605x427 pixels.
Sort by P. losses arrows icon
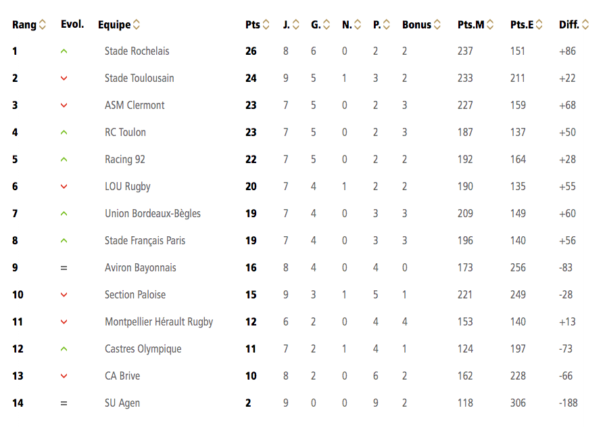pyautogui.click(x=387, y=25)
